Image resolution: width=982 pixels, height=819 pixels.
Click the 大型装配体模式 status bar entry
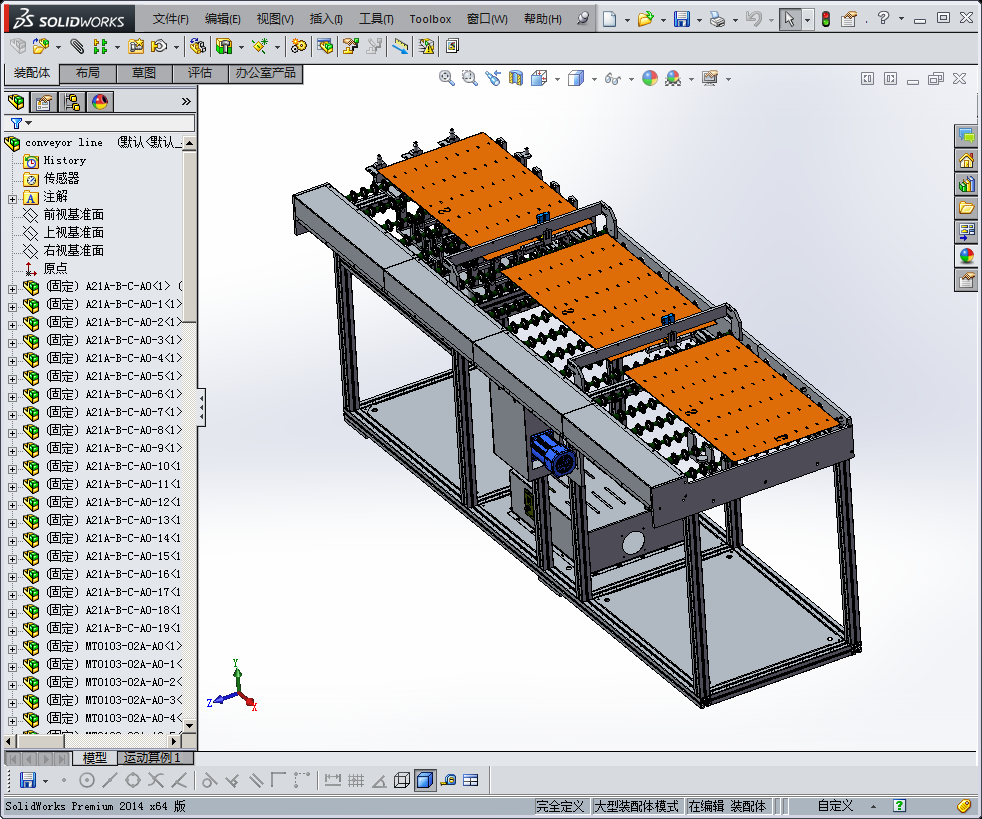(x=636, y=806)
